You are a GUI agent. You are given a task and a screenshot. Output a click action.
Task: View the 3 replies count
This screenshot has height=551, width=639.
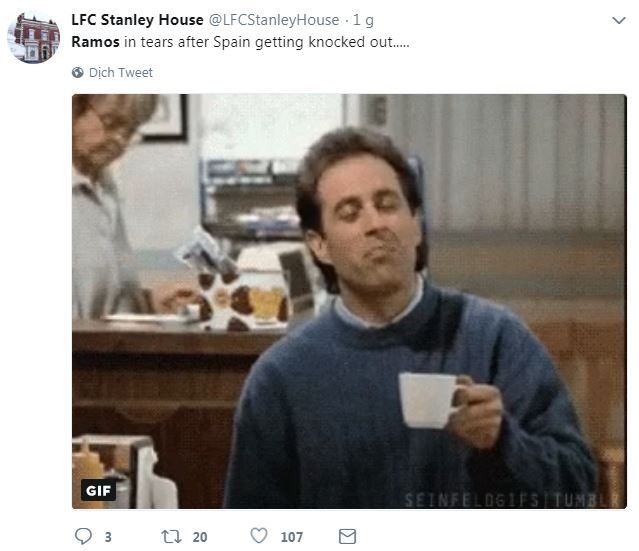[108, 537]
